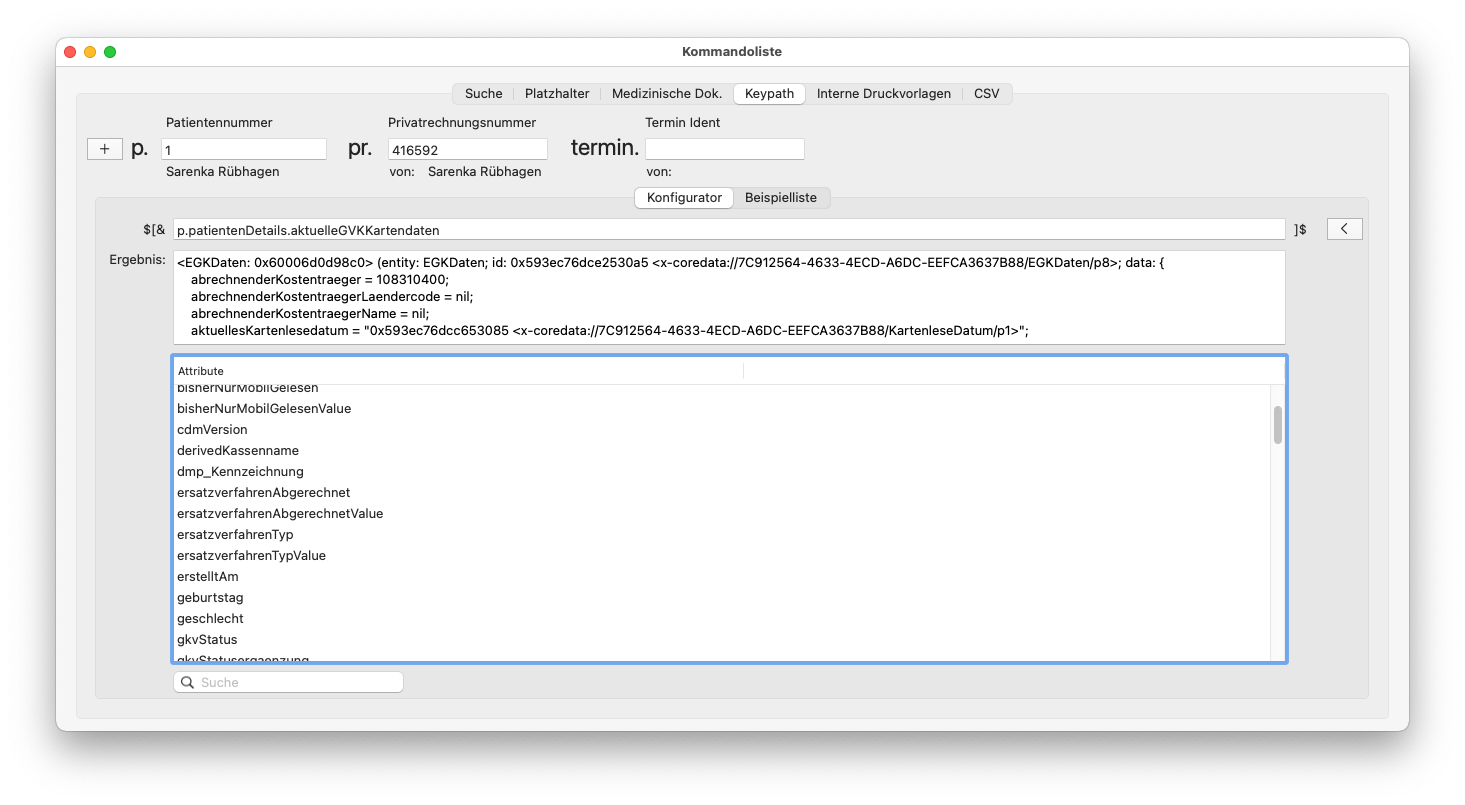Click the back chevron button next to keypath field
This screenshot has width=1465, height=805.
(x=1344, y=229)
